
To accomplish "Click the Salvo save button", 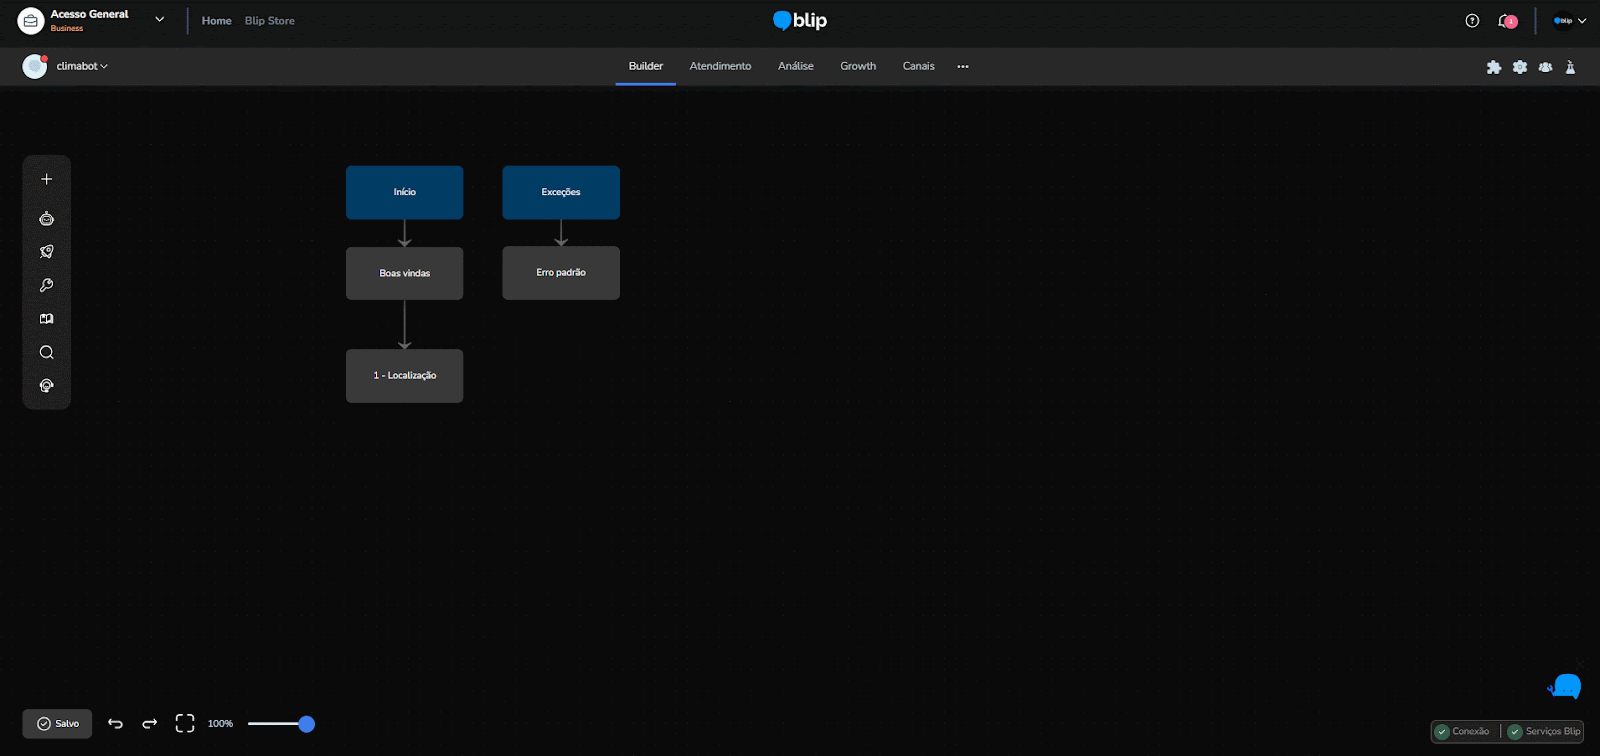I will [x=57, y=723].
